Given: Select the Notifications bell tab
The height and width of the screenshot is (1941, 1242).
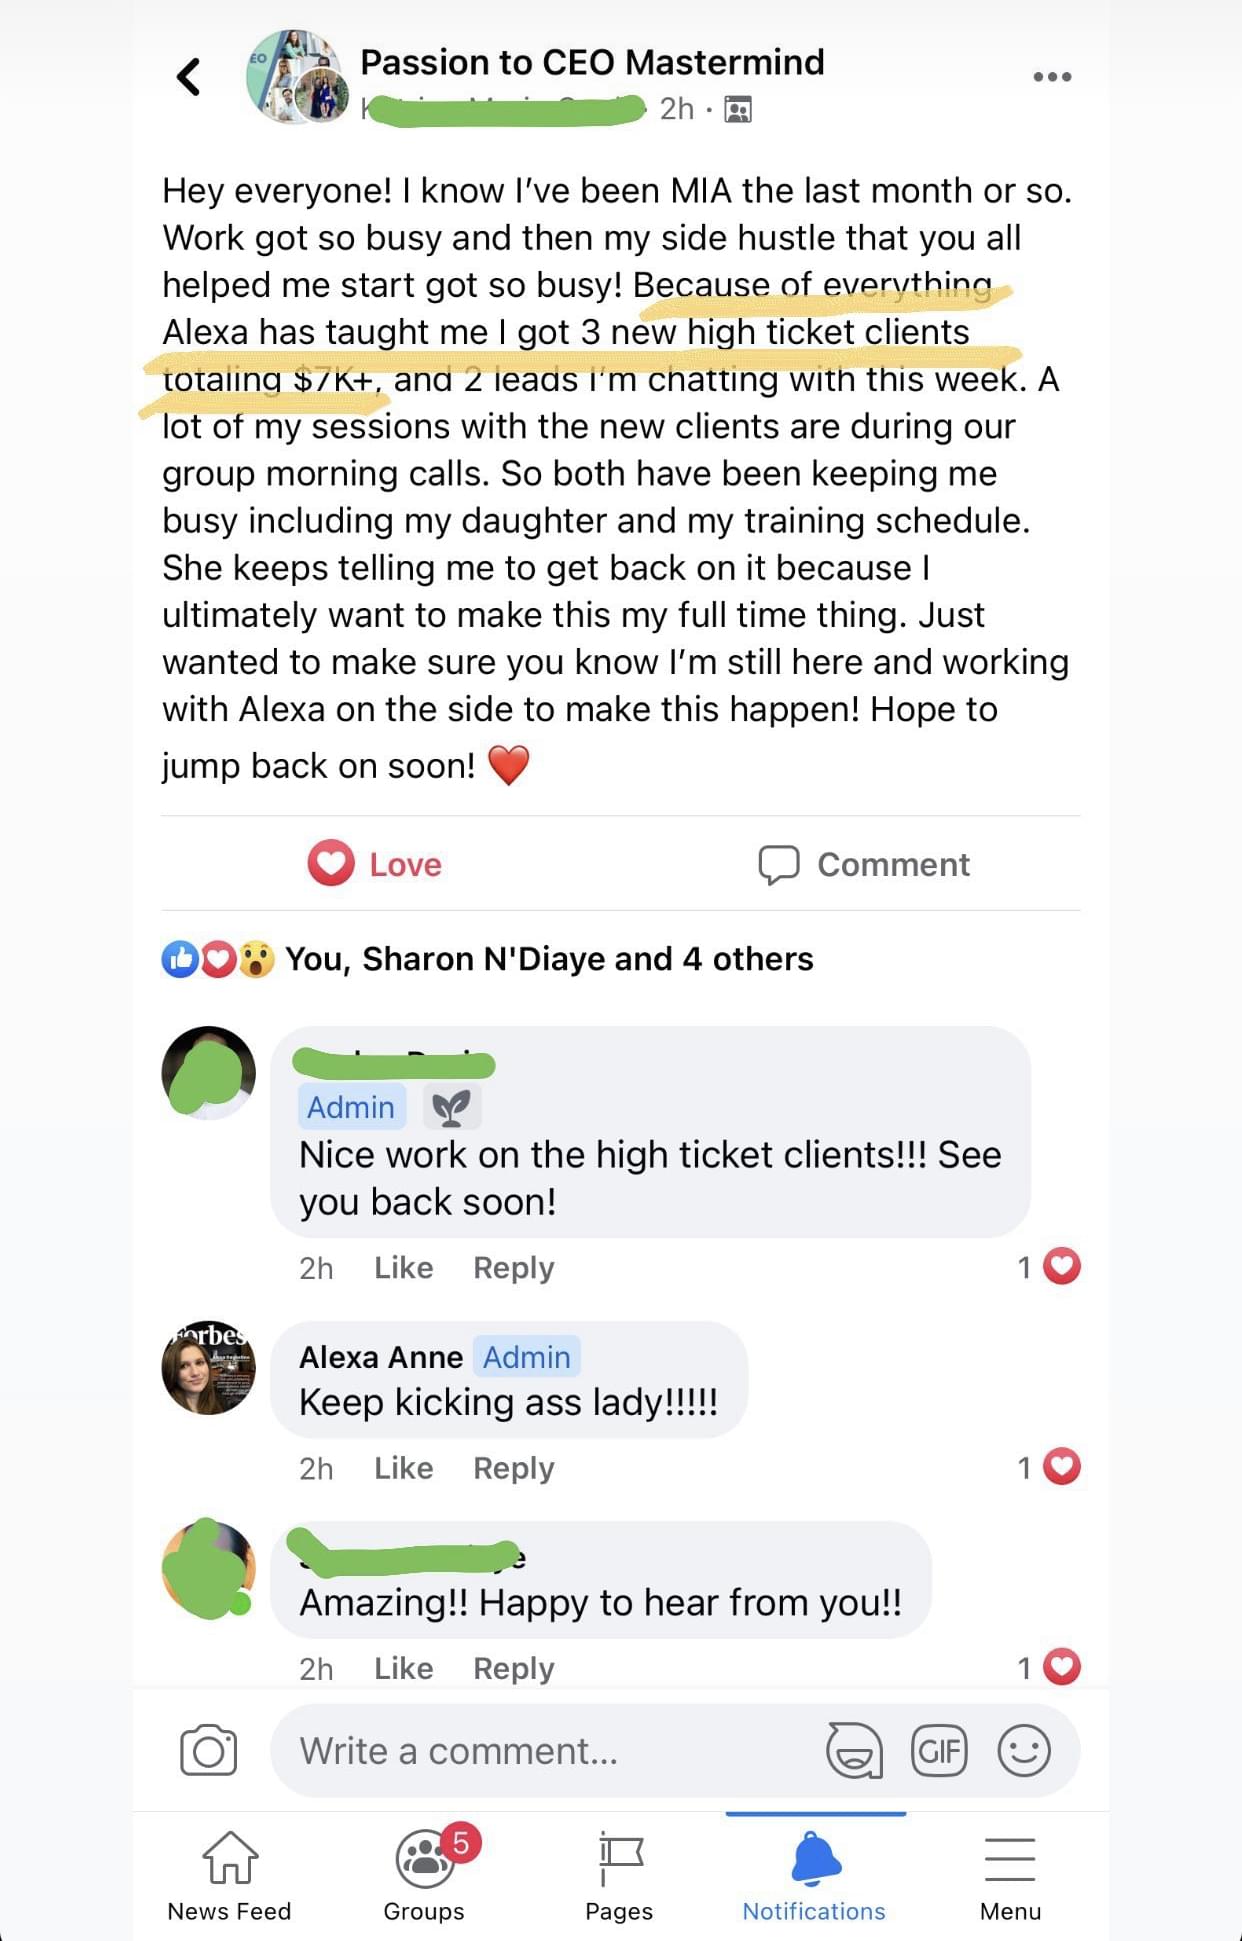Looking at the screenshot, I should (x=814, y=1876).
